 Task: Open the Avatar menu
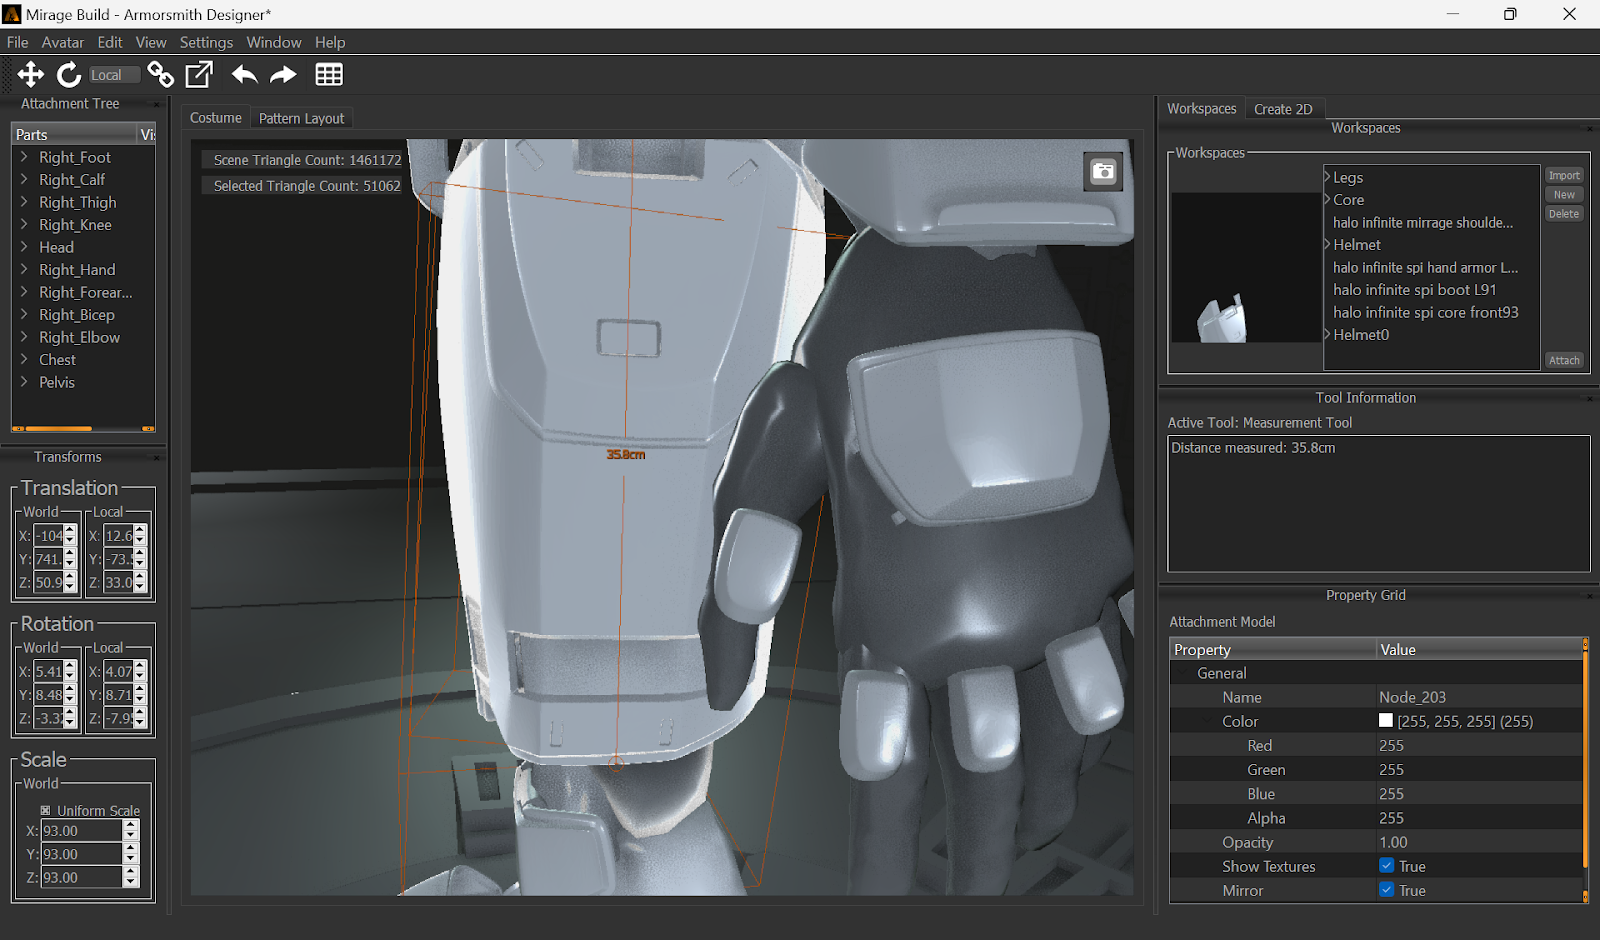coord(62,42)
